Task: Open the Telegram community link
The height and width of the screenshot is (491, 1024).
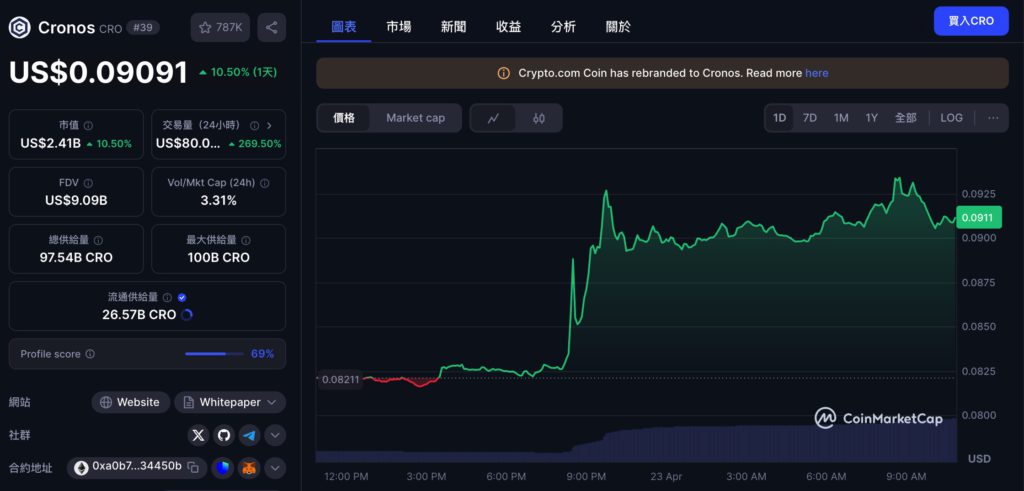Action: (249, 435)
